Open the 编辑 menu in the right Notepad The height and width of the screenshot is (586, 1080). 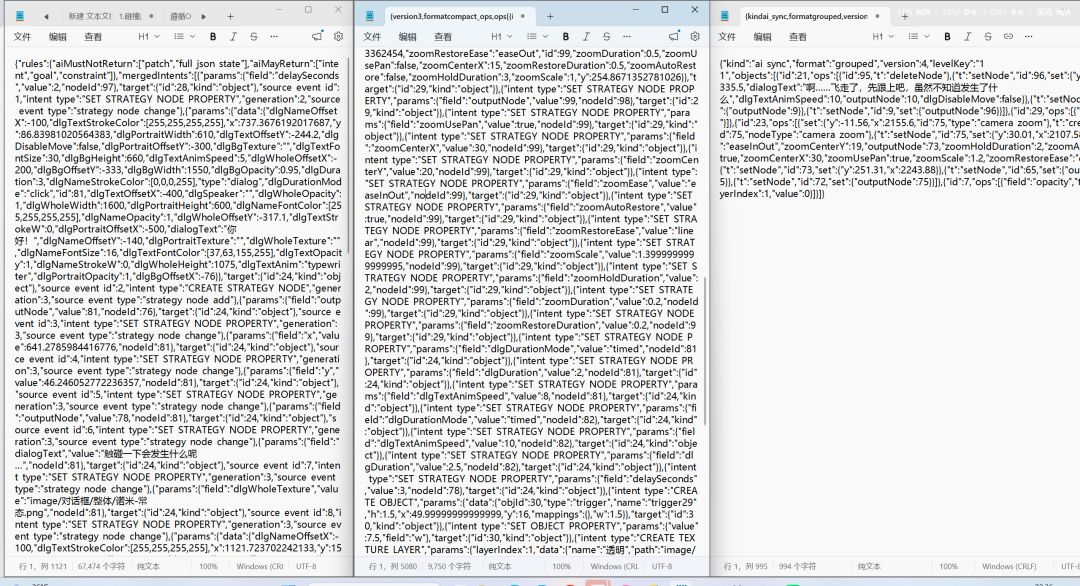(762, 36)
